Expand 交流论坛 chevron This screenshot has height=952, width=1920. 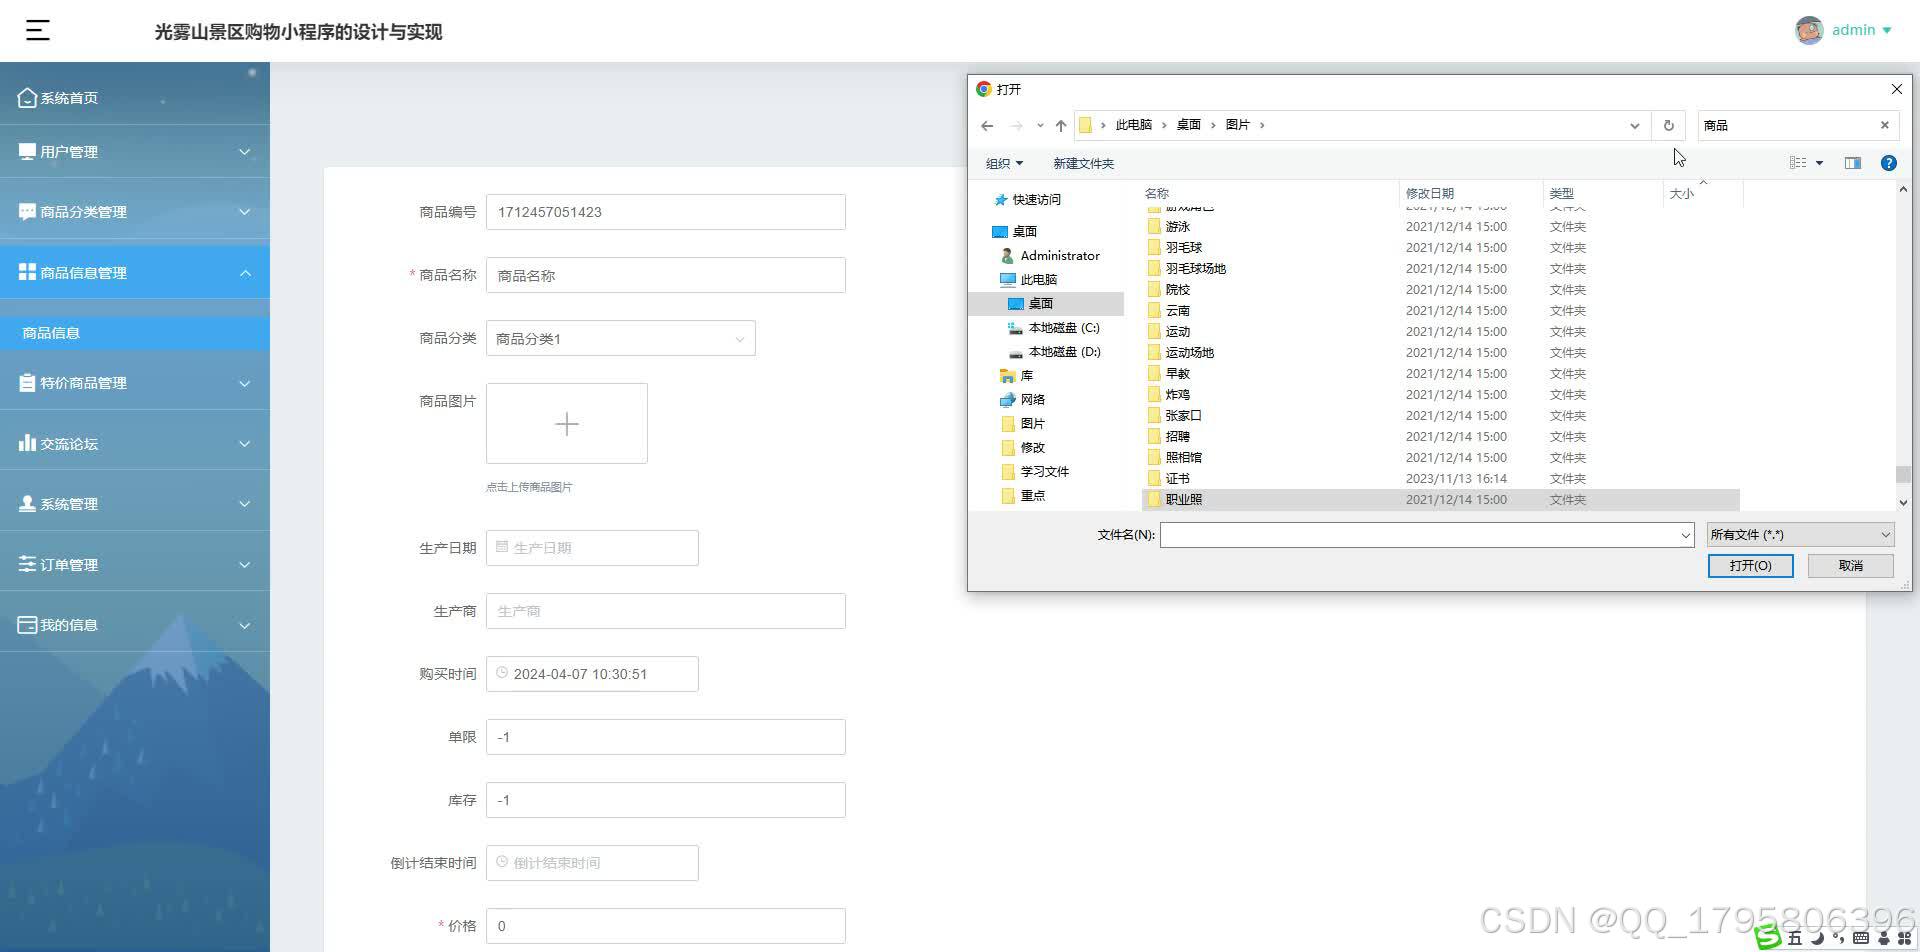[x=244, y=444]
